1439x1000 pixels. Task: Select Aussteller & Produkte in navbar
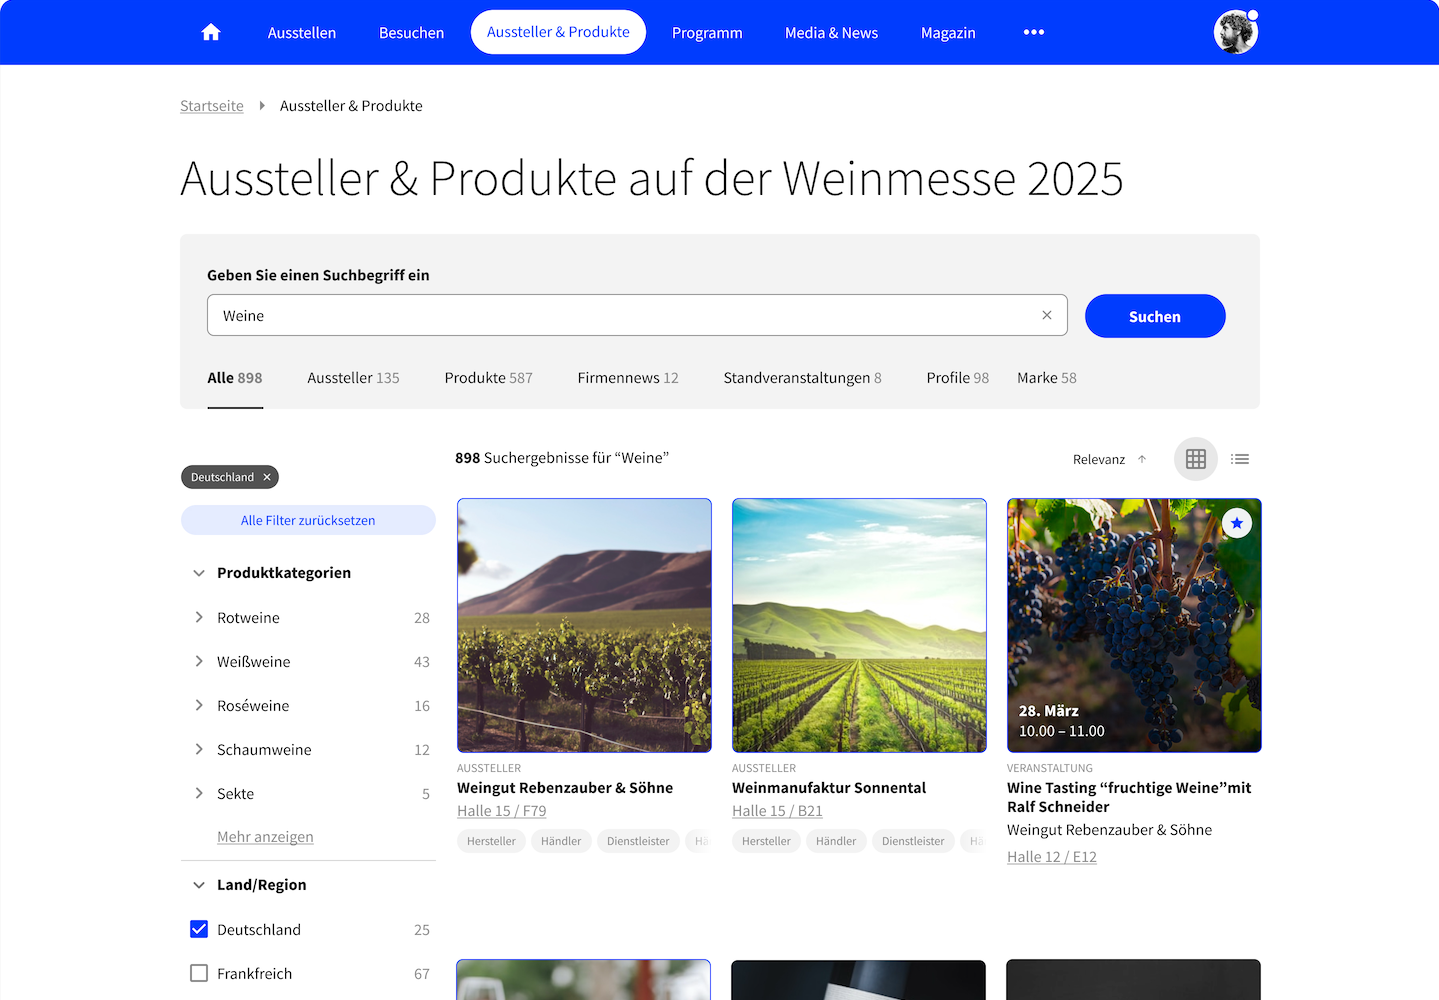558,32
